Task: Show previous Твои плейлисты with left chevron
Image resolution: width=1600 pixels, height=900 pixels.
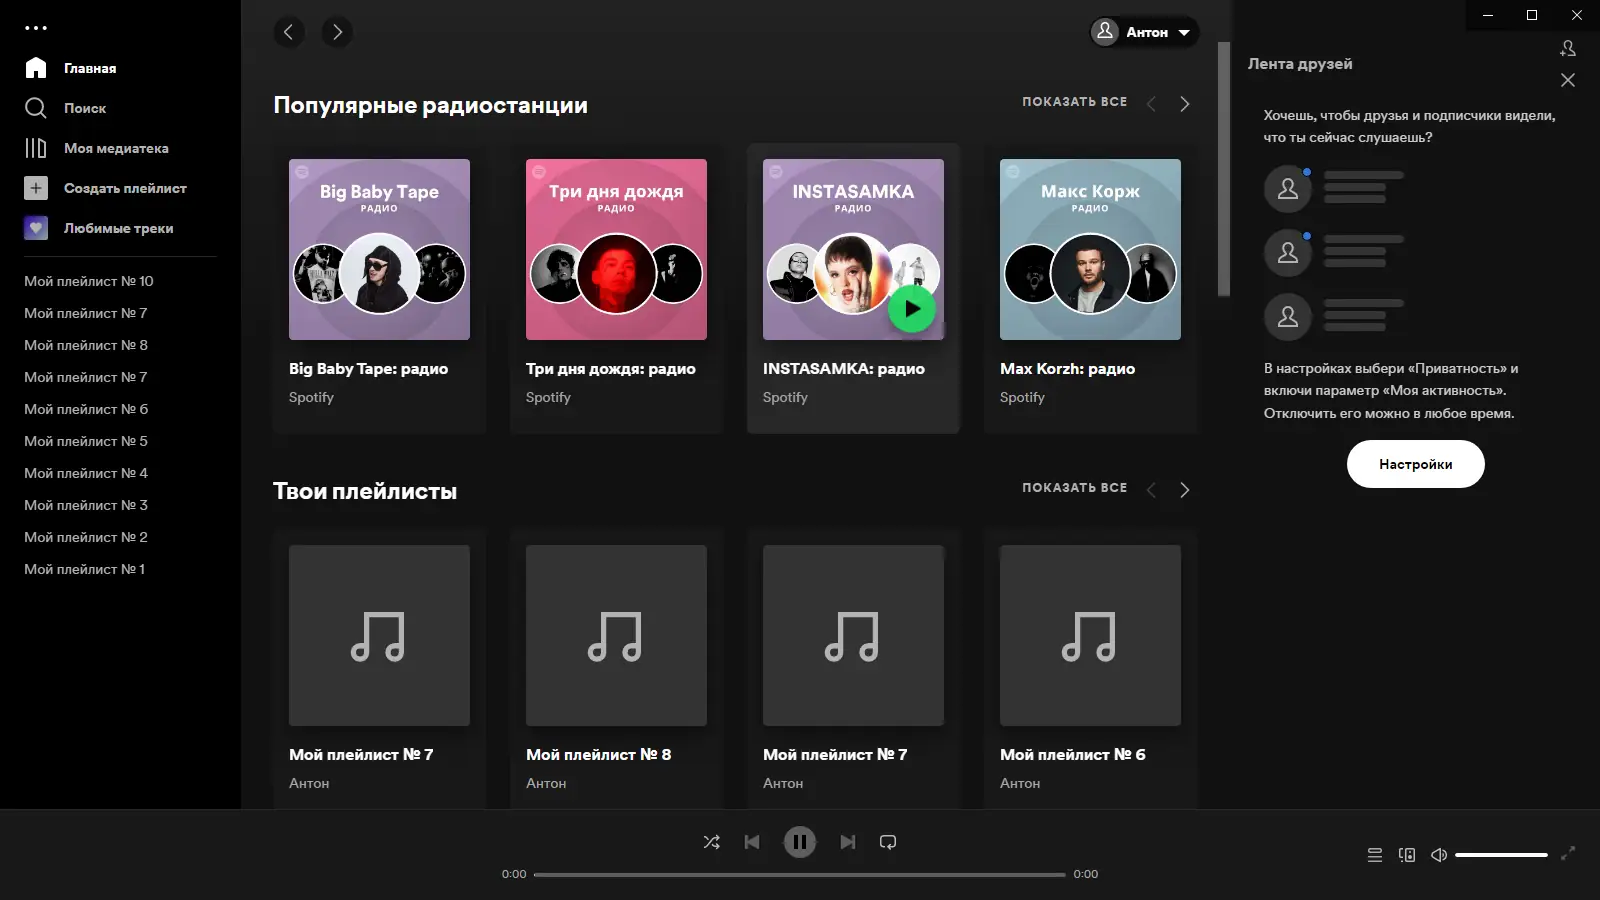Action: (x=1151, y=490)
